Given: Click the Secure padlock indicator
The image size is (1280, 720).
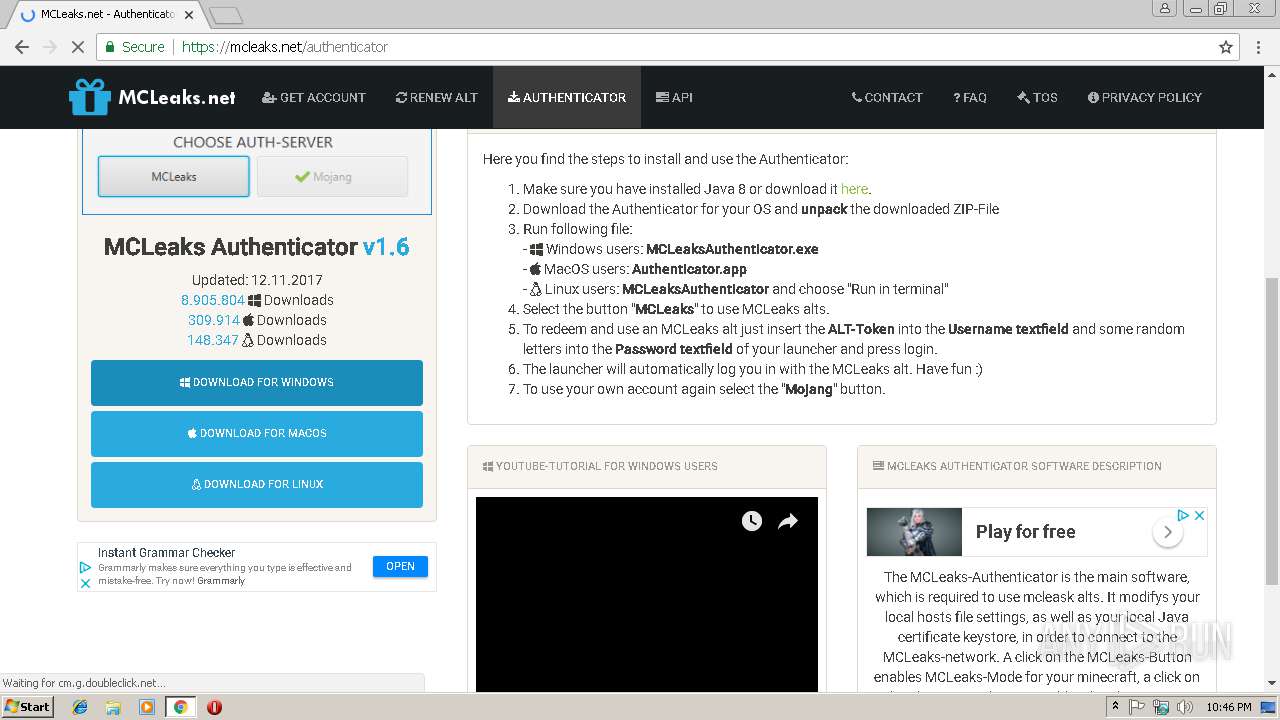Looking at the screenshot, I should tap(134, 47).
